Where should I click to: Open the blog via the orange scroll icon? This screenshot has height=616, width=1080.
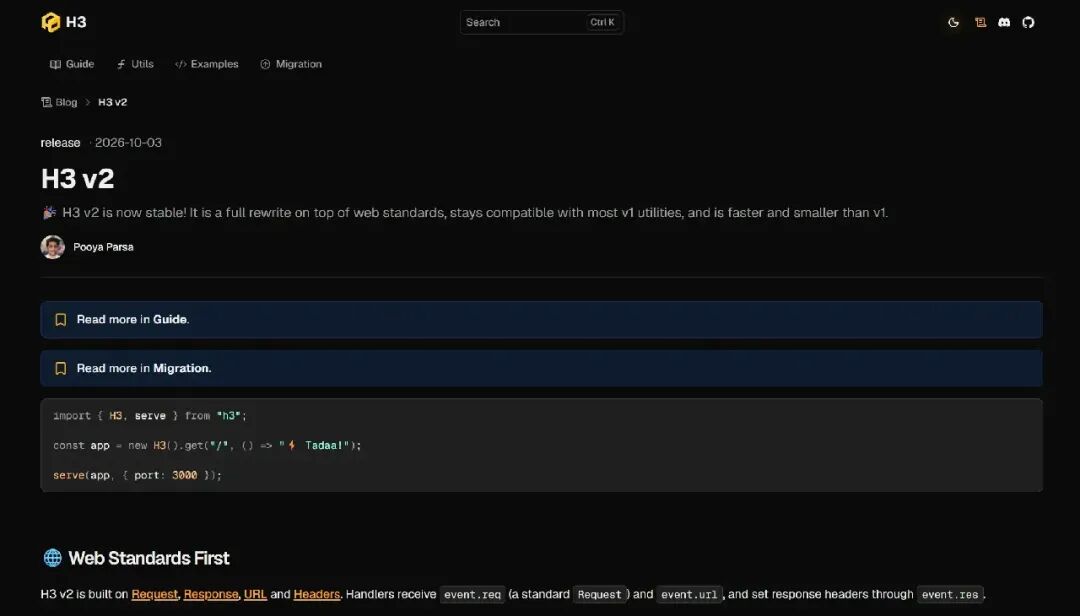(x=980, y=23)
